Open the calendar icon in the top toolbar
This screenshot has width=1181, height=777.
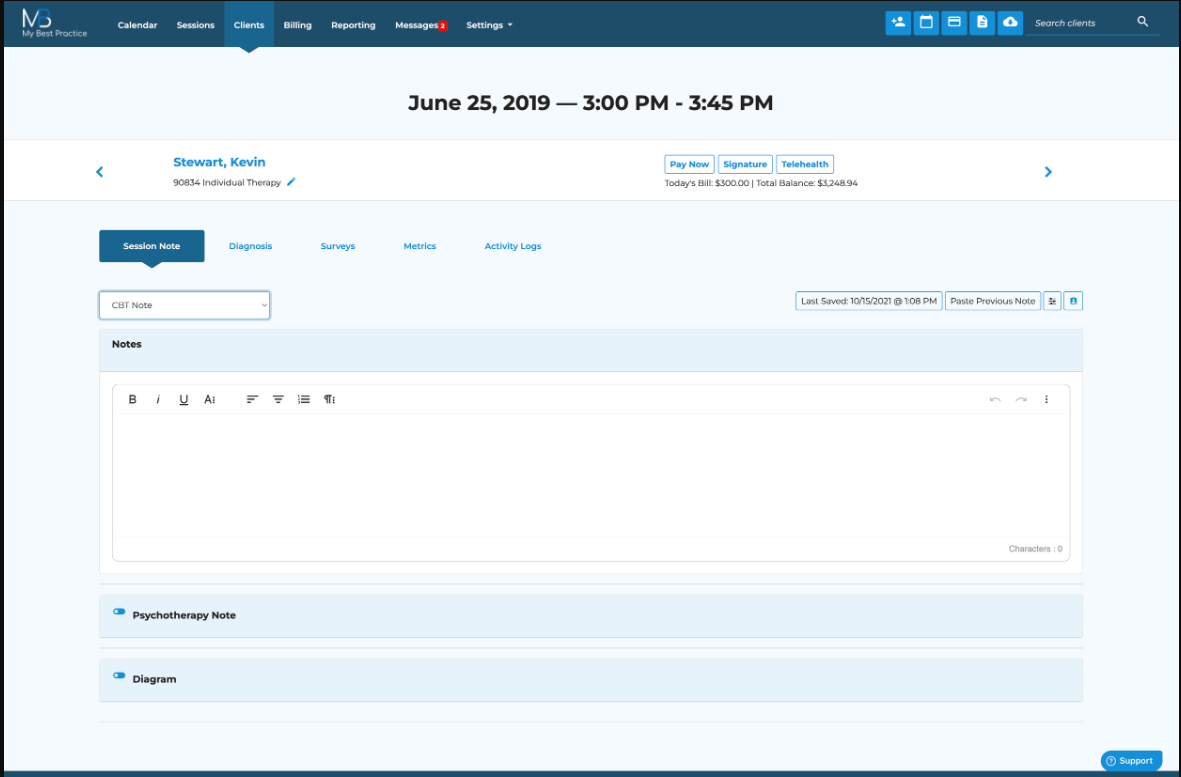925,22
